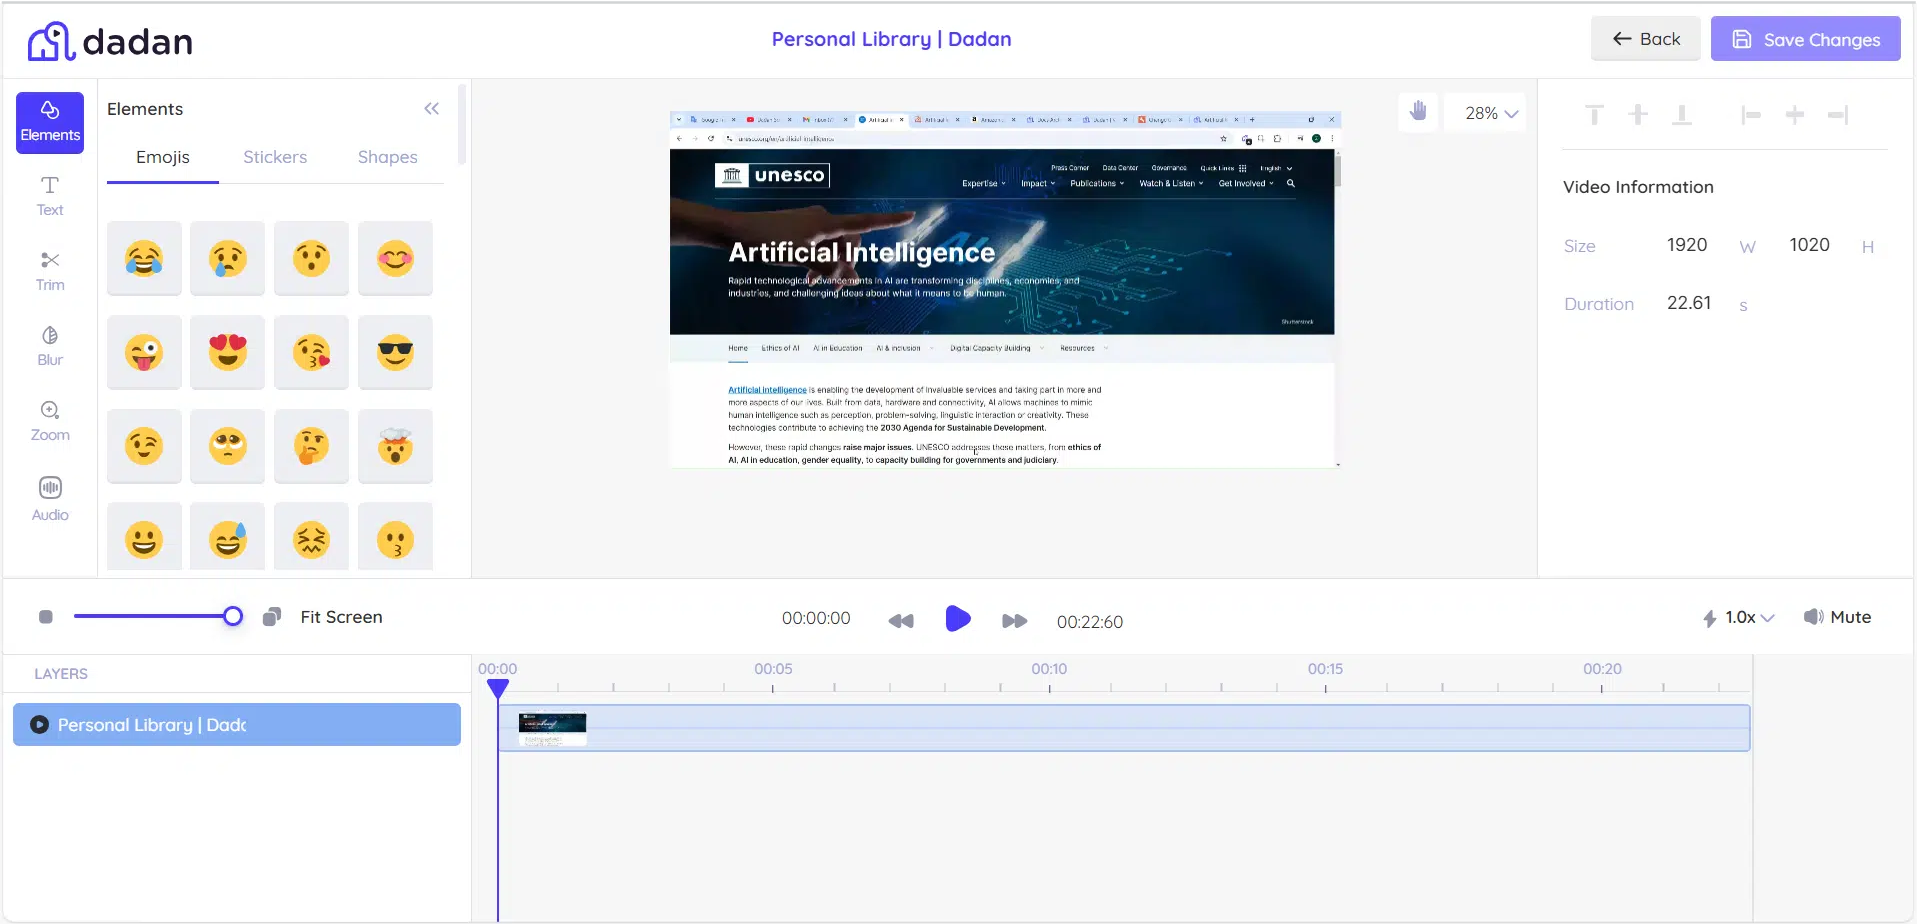The height and width of the screenshot is (924, 1917).
Task: Activate the hand pan tool
Action: point(1418,112)
